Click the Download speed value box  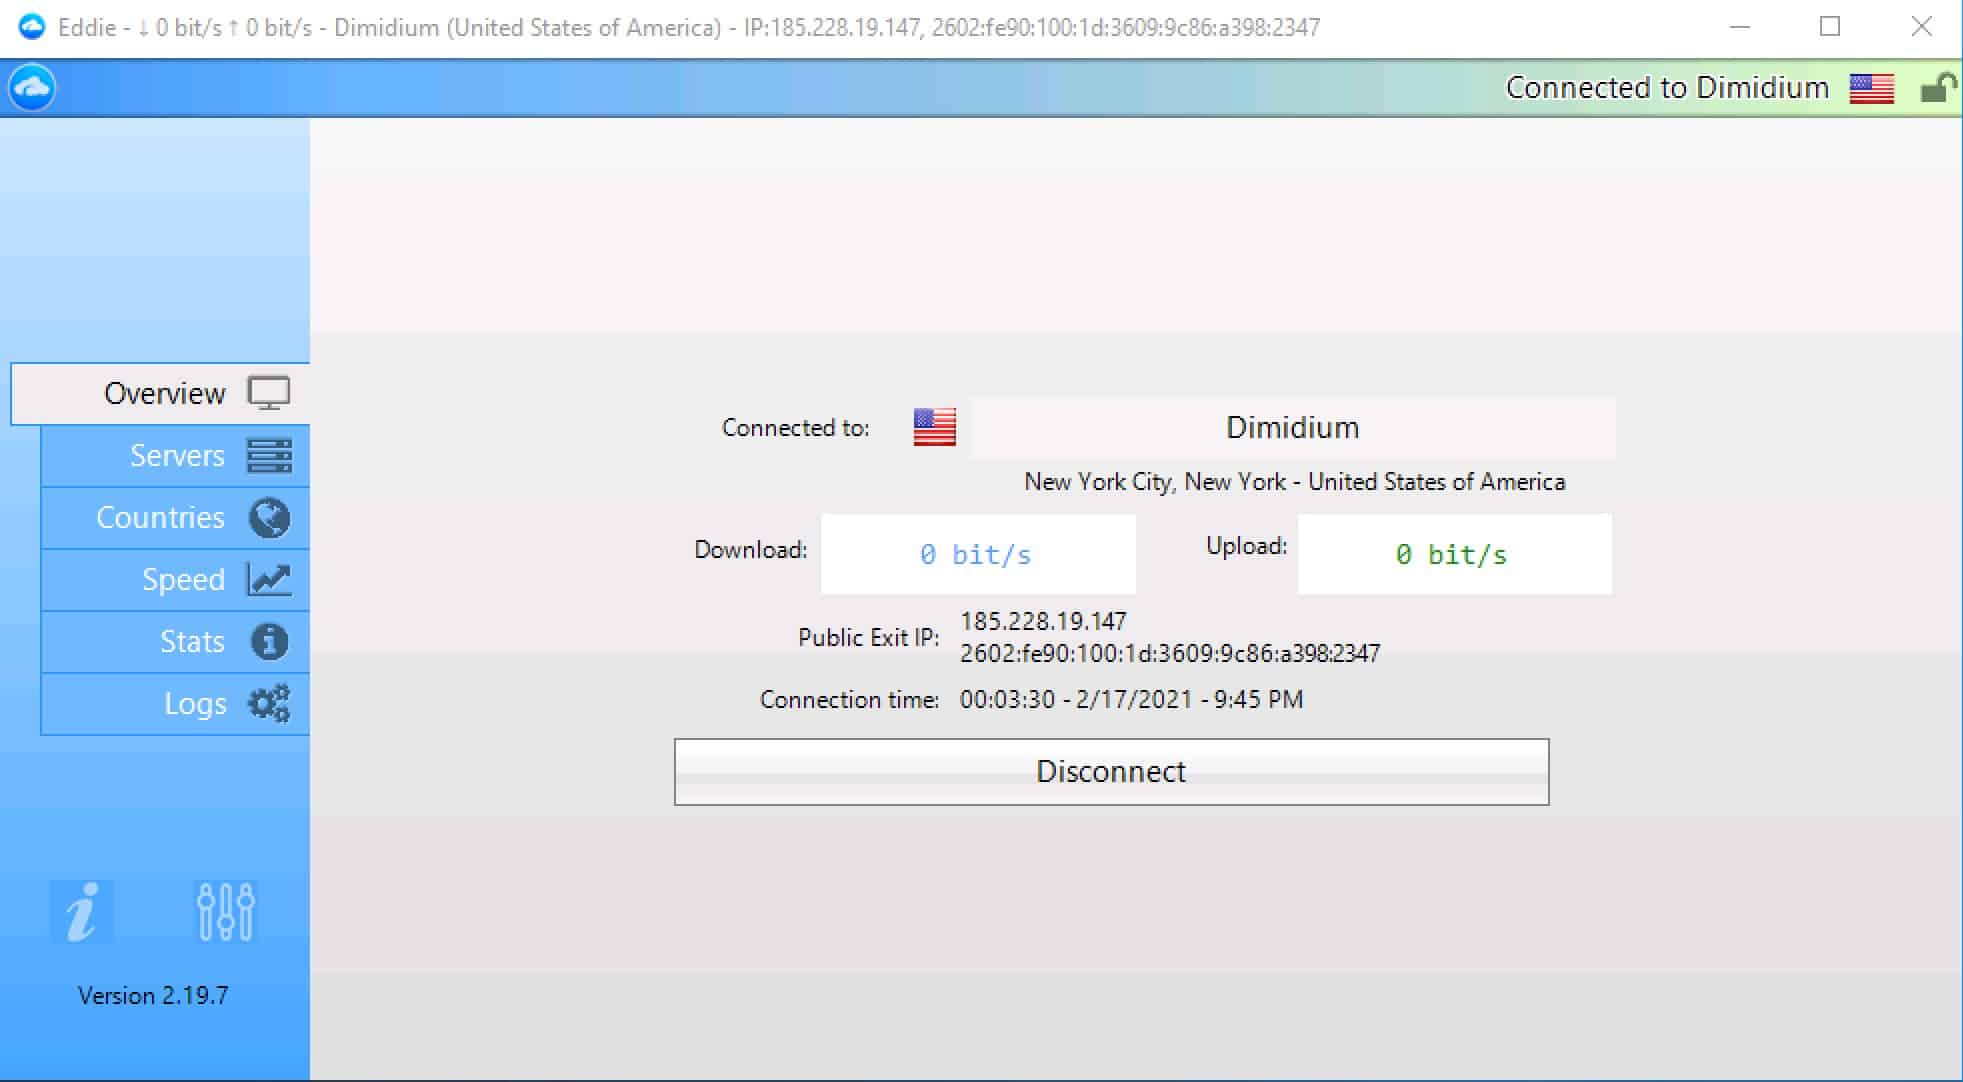(x=978, y=554)
